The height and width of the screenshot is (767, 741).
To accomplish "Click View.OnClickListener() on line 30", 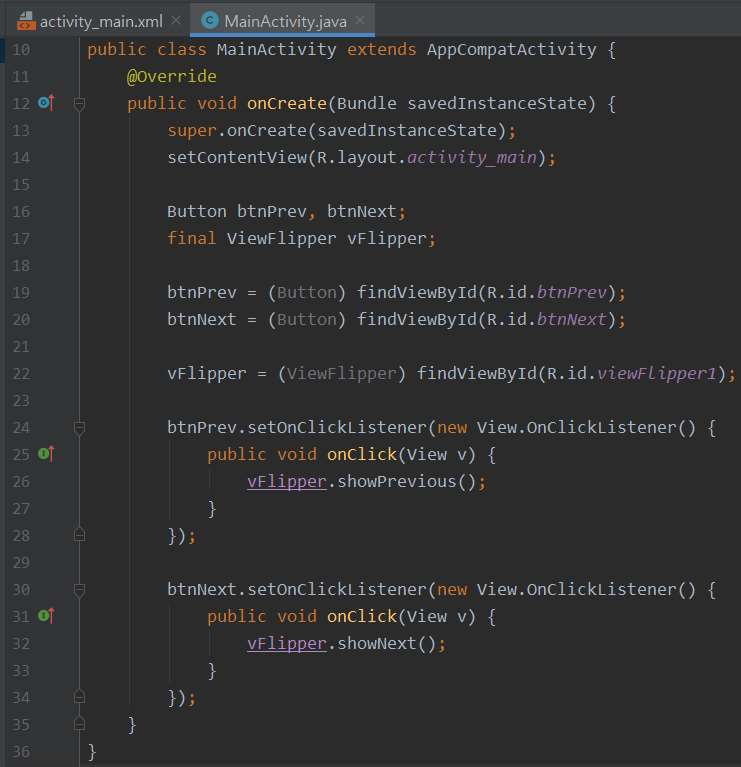I will point(586,589).
